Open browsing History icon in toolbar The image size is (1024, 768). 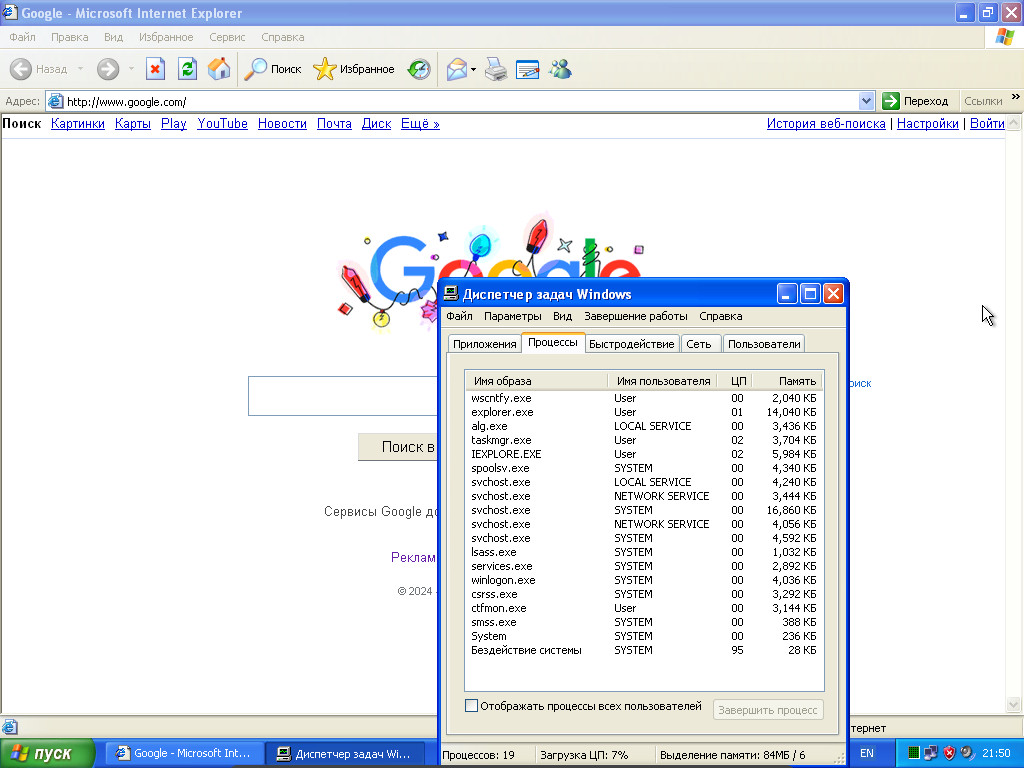coord(419,69)
